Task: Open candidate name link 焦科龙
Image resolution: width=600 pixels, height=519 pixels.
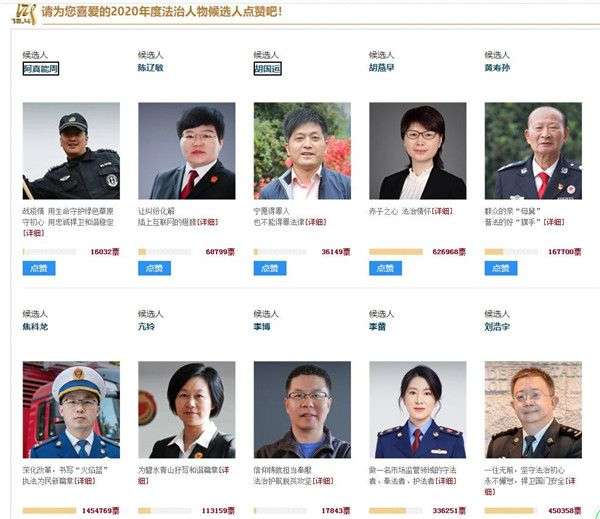Action: pyautogui.click(x=35, y=326)
